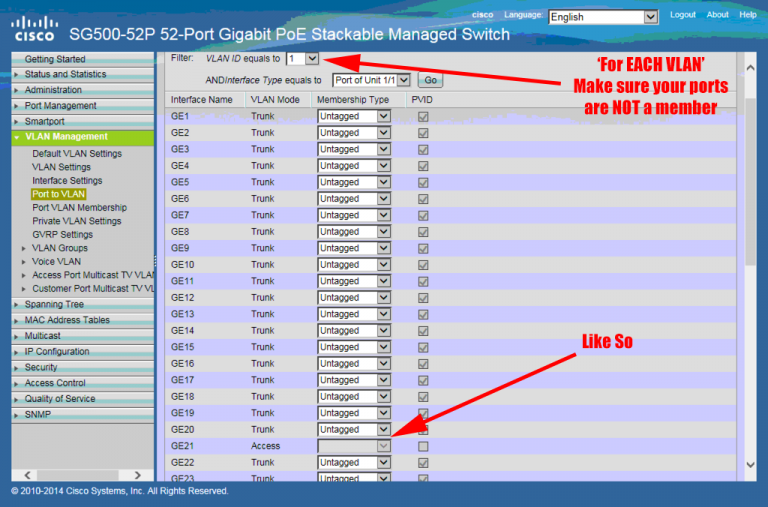Screen dimensions: 768x507
Task: Open Port VLAN Membership page
Action: click(x=79, y=208)
